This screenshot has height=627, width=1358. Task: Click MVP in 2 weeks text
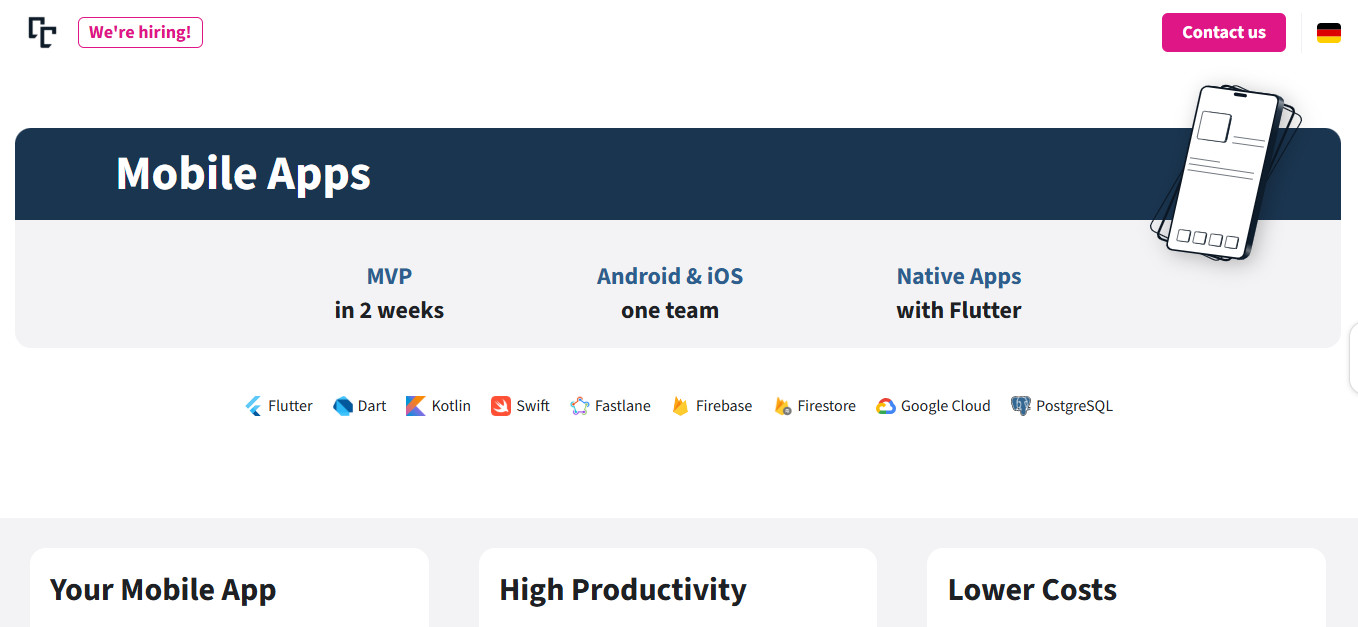point(389,293)
